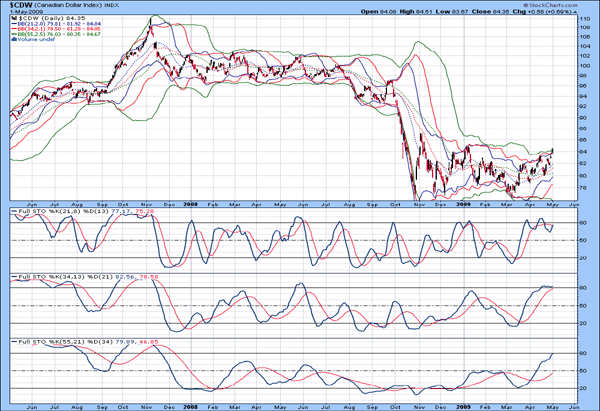Click the price peak candle near November 2007
The height and width of the screenshot is (411, 600).
(x=152, y=24)
